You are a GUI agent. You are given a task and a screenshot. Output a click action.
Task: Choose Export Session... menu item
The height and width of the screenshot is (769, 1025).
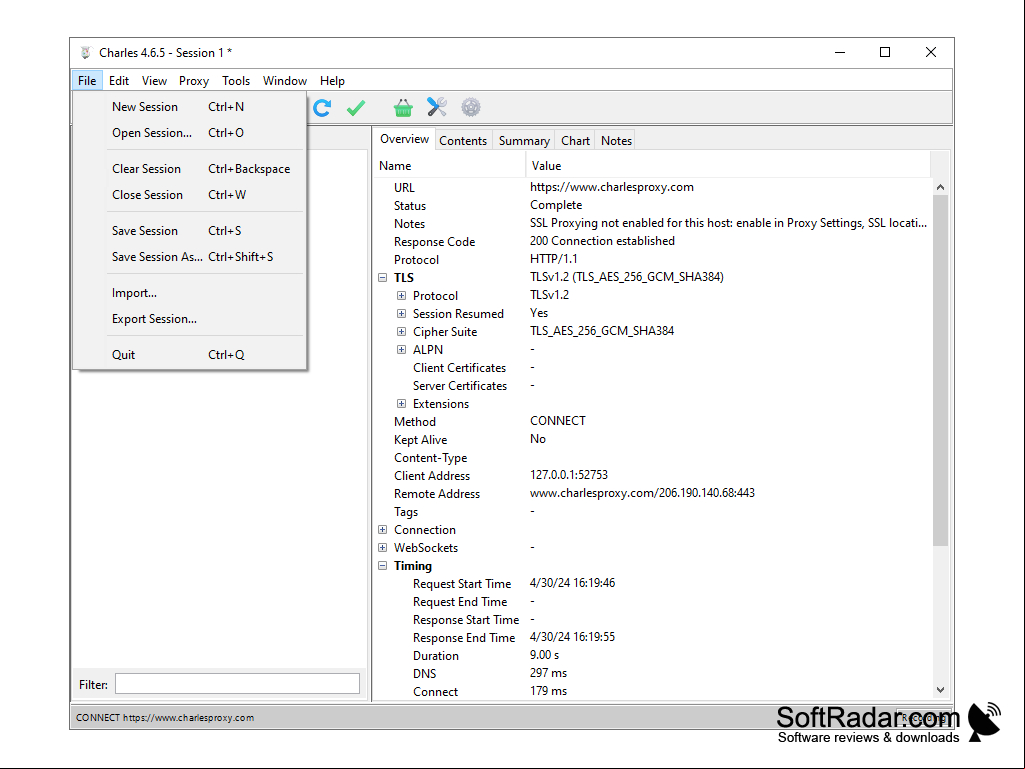pyautogui.click(x=190, y=319)
